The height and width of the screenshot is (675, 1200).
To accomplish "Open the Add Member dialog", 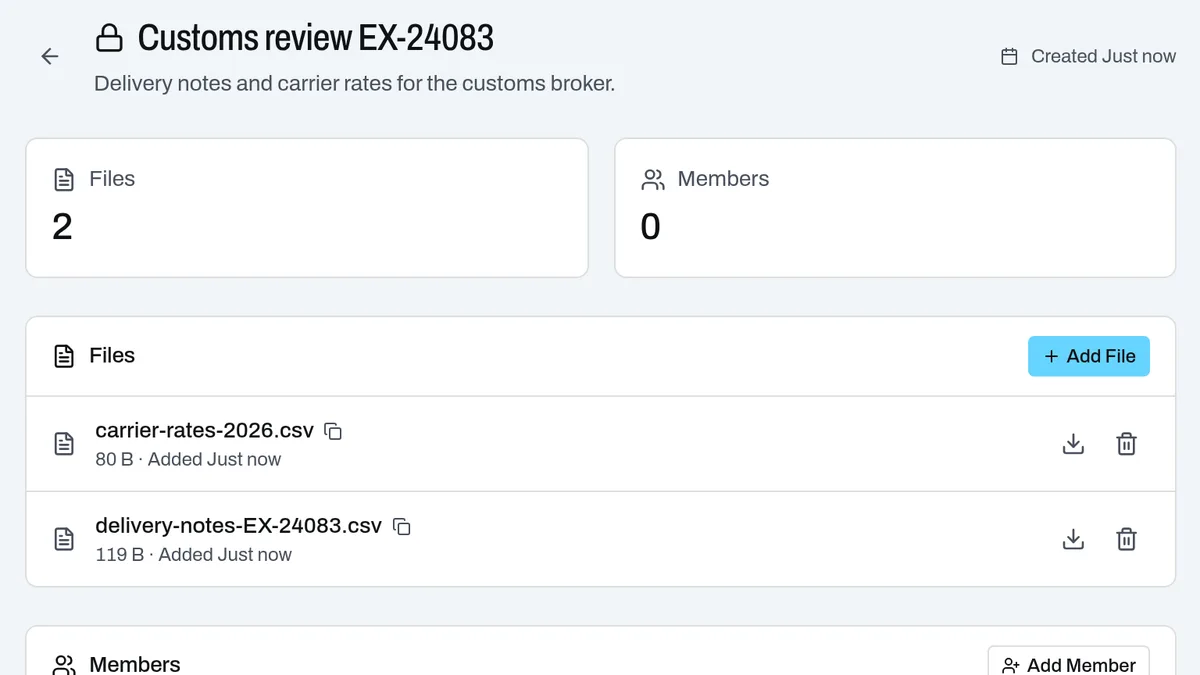I will [x=1068, y=661].
